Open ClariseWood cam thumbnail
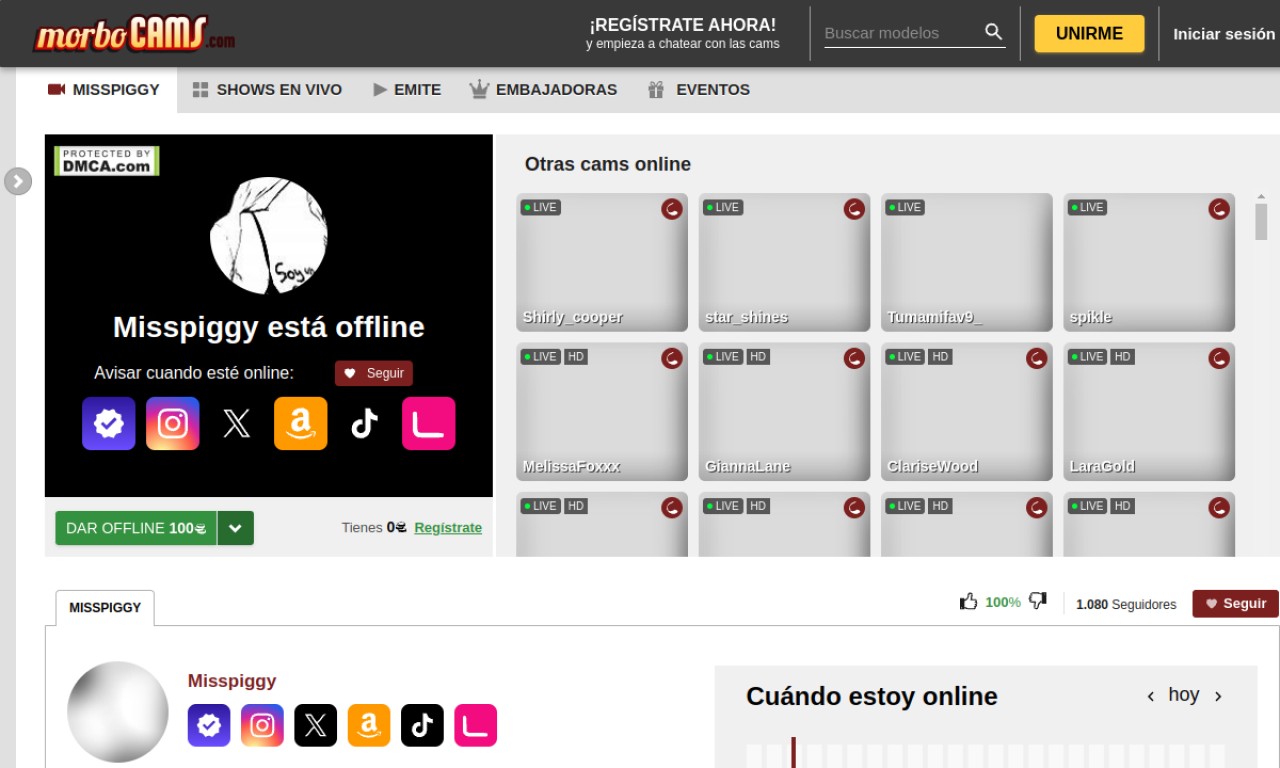The width and height of the screenshot is (1280, 768). tap(967, 412)
